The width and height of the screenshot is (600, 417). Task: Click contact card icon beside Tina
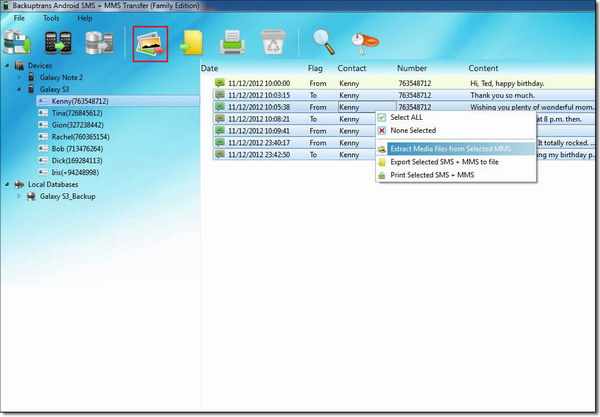[x=43, y=113]
